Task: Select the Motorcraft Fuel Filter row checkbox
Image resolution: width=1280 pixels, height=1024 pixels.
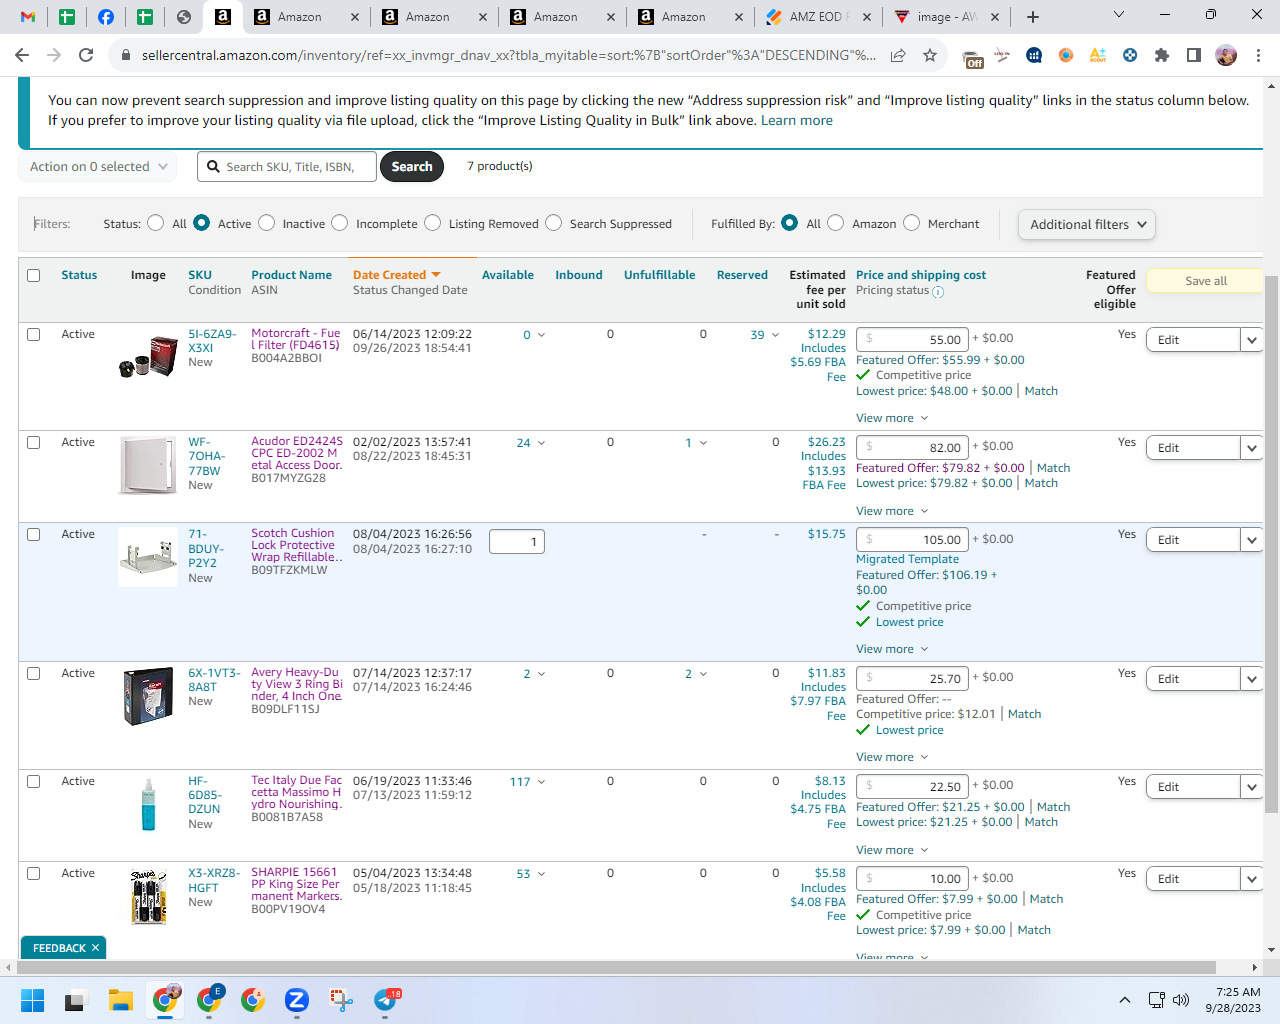Action: pos(34,334)
